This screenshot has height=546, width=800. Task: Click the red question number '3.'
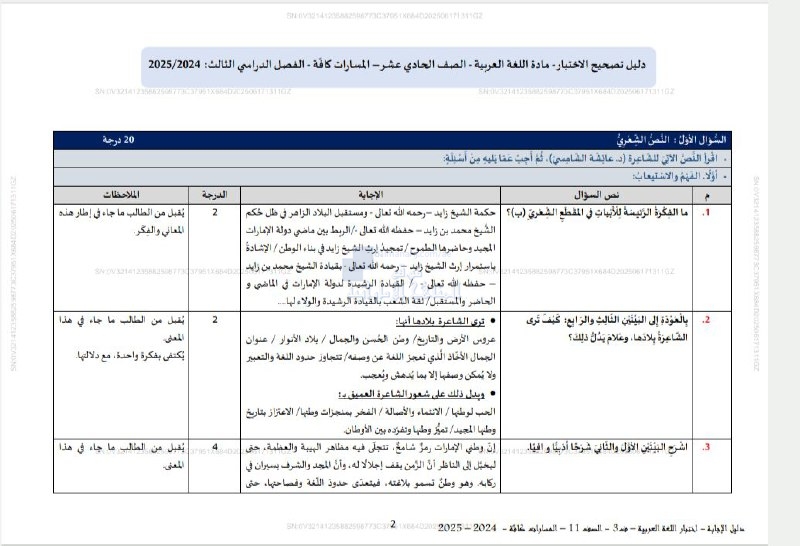coord(706,448)
